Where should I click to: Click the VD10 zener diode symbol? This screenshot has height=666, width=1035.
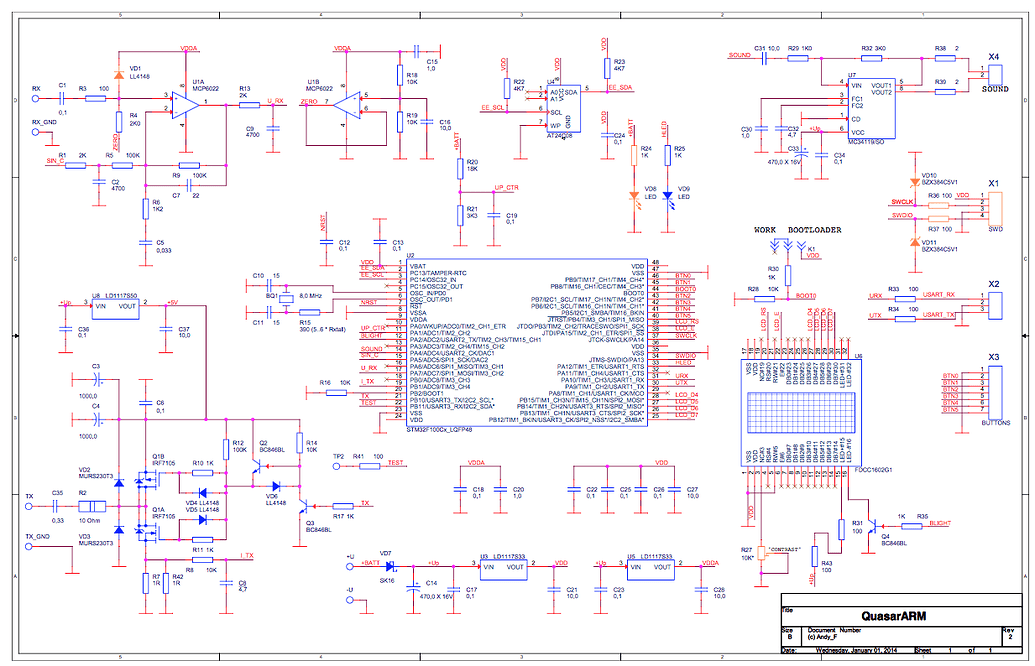click(914, 182)
